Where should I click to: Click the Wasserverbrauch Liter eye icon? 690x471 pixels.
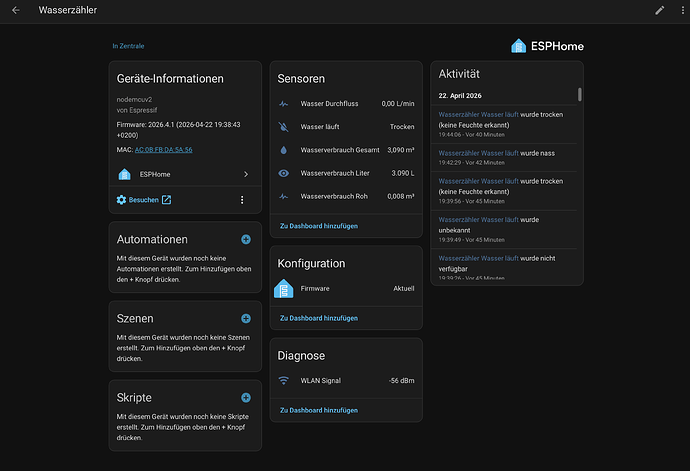point(284,173)
